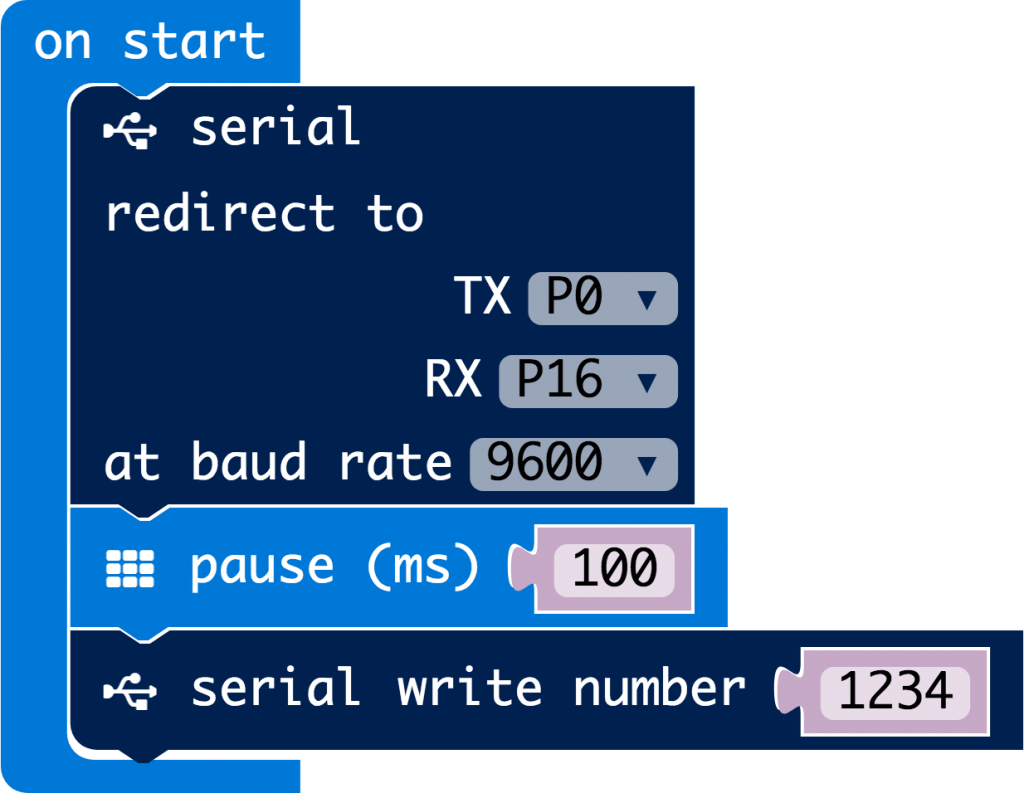1024x793 pixels.
Task: Edit the number field showing 1234
Action: (x=895, y=690)
